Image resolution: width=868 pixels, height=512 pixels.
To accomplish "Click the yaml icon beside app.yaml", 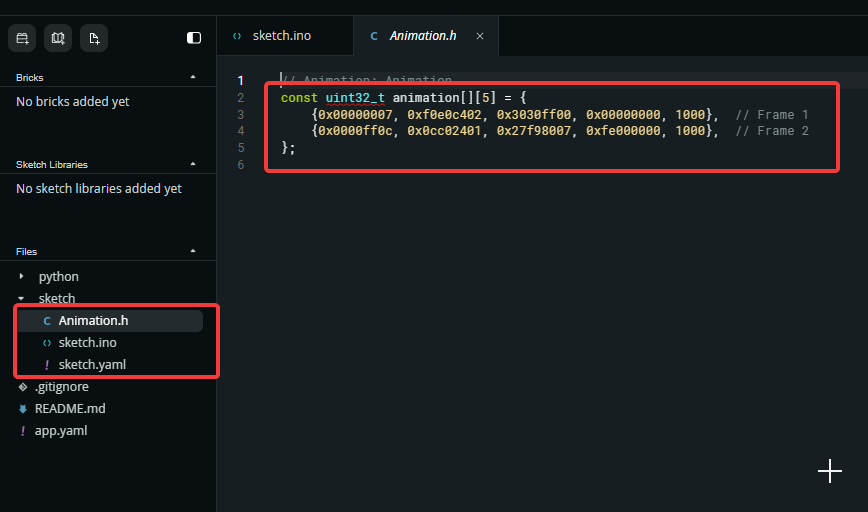I will click(23, 431).
